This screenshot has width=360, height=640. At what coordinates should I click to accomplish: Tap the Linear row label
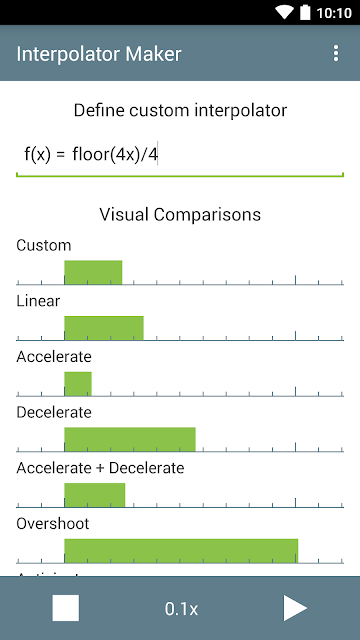(38, 301)
